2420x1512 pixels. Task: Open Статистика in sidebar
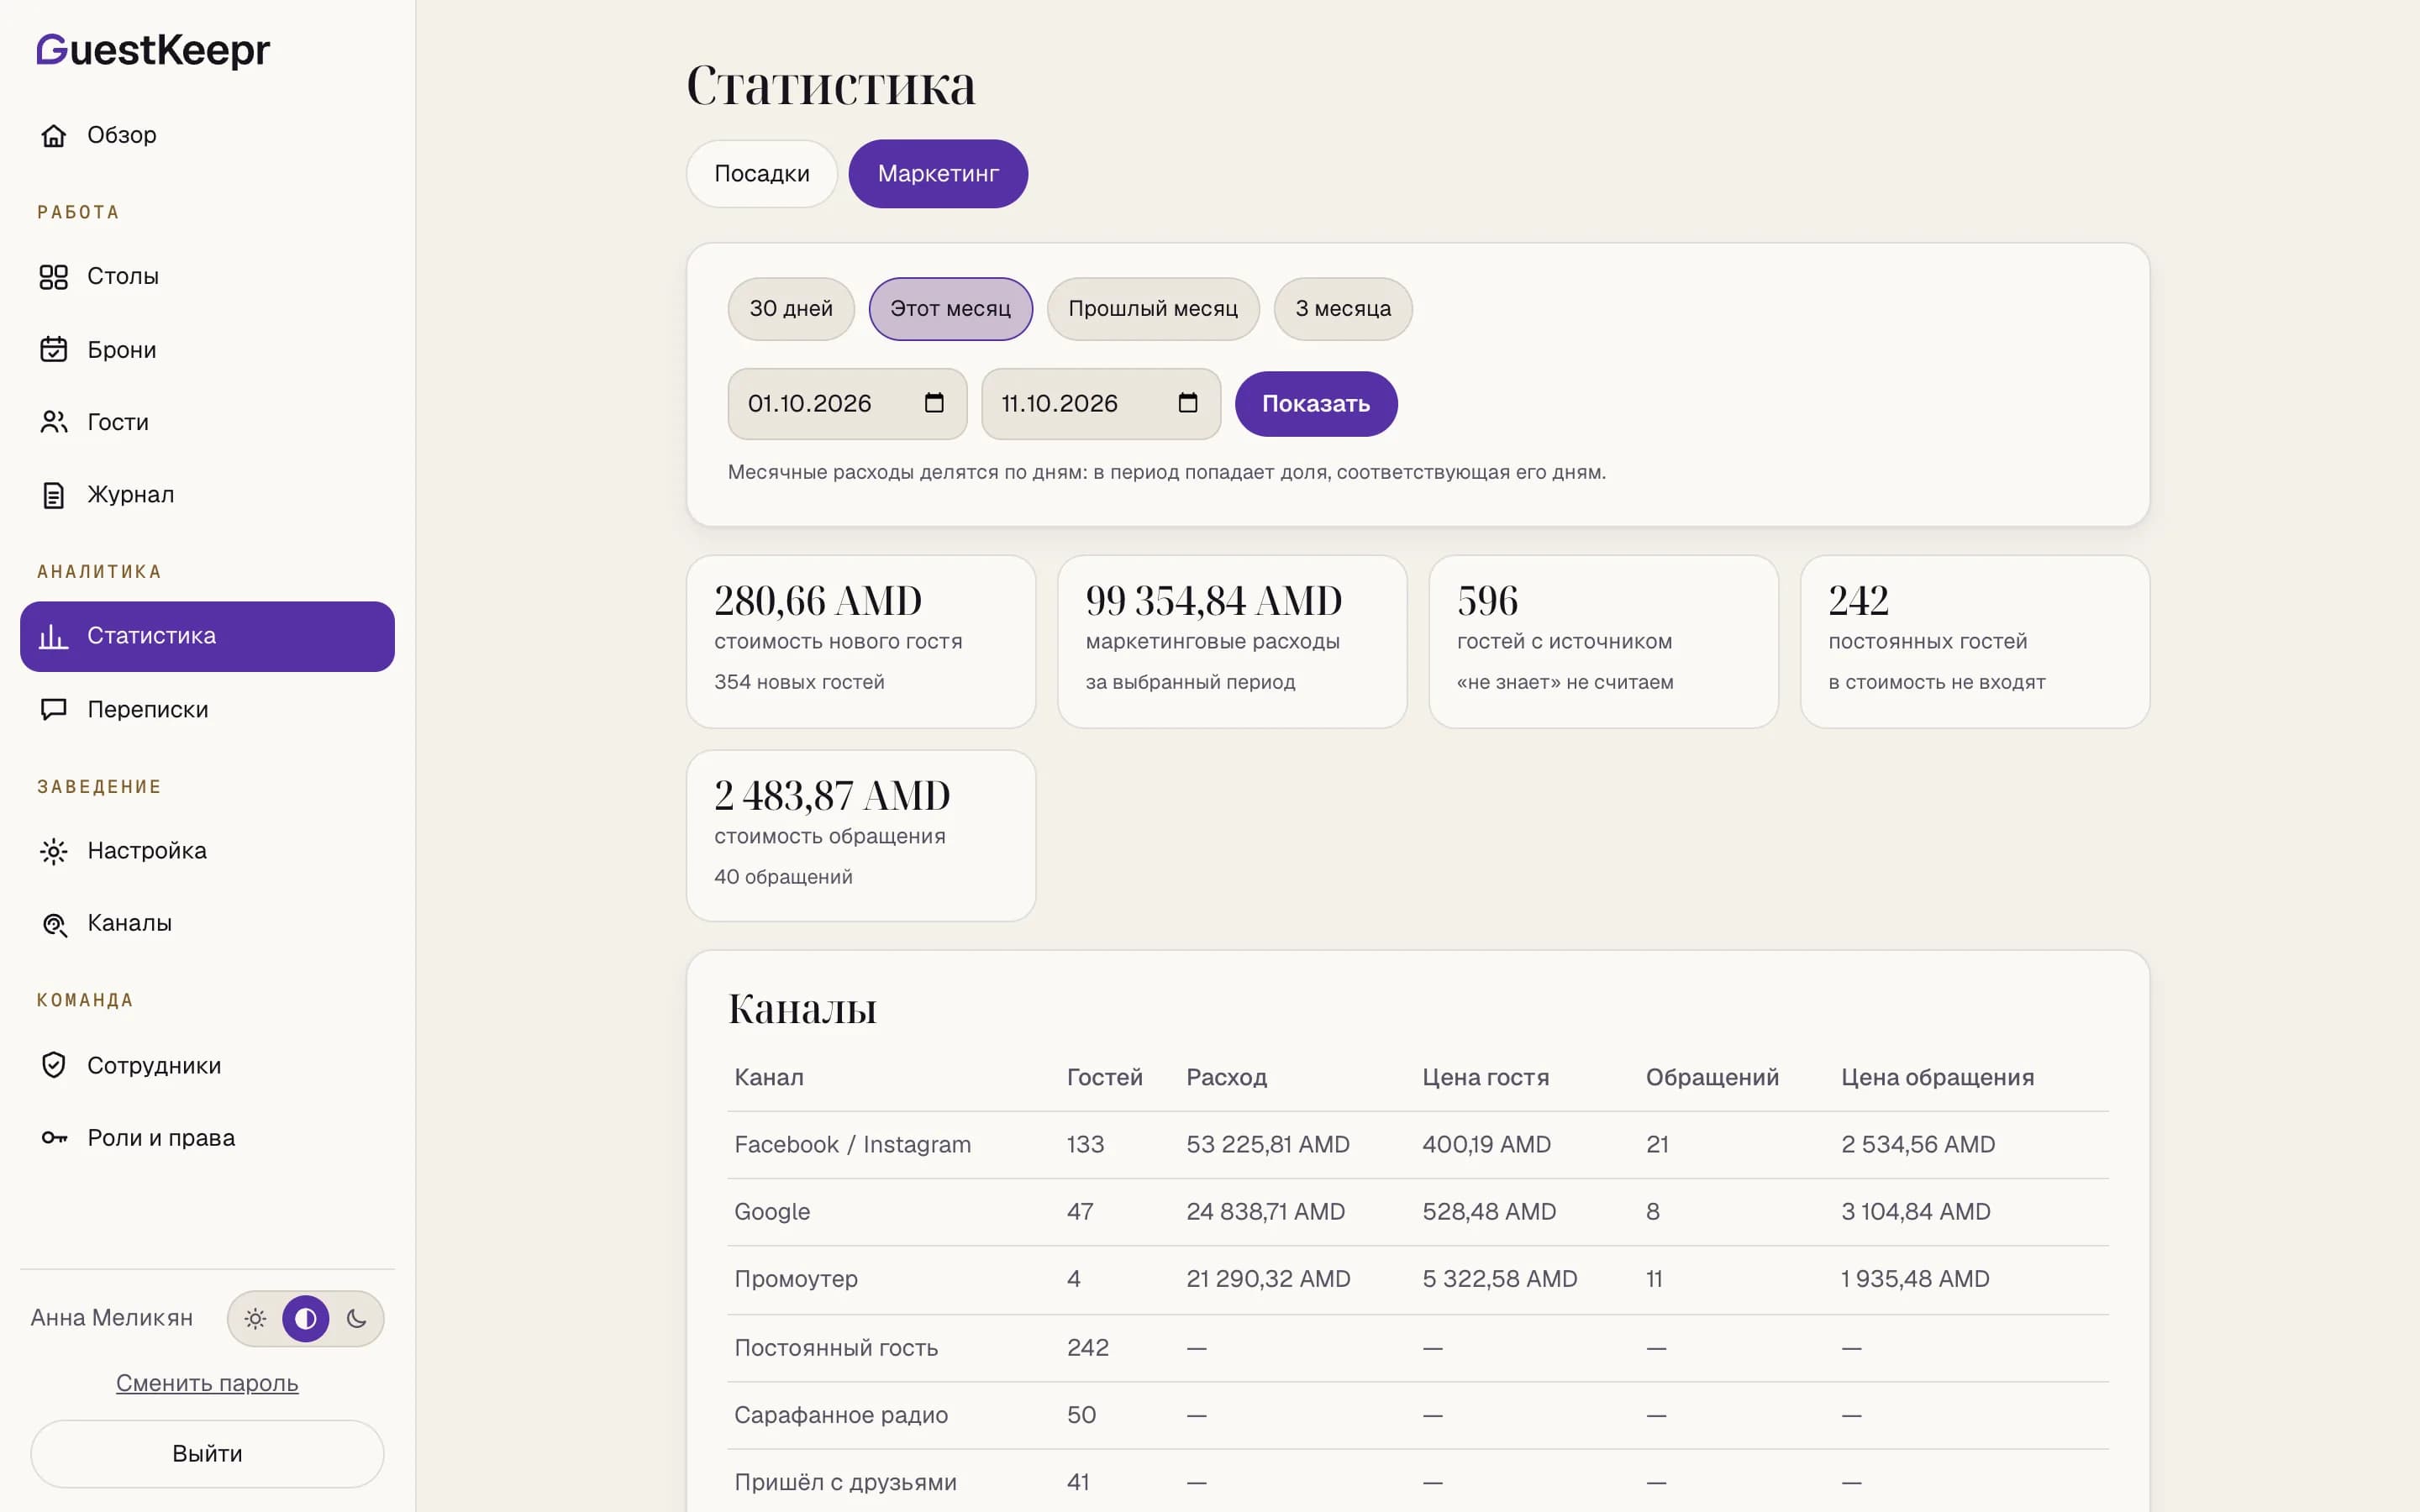(x=207, y=636)
